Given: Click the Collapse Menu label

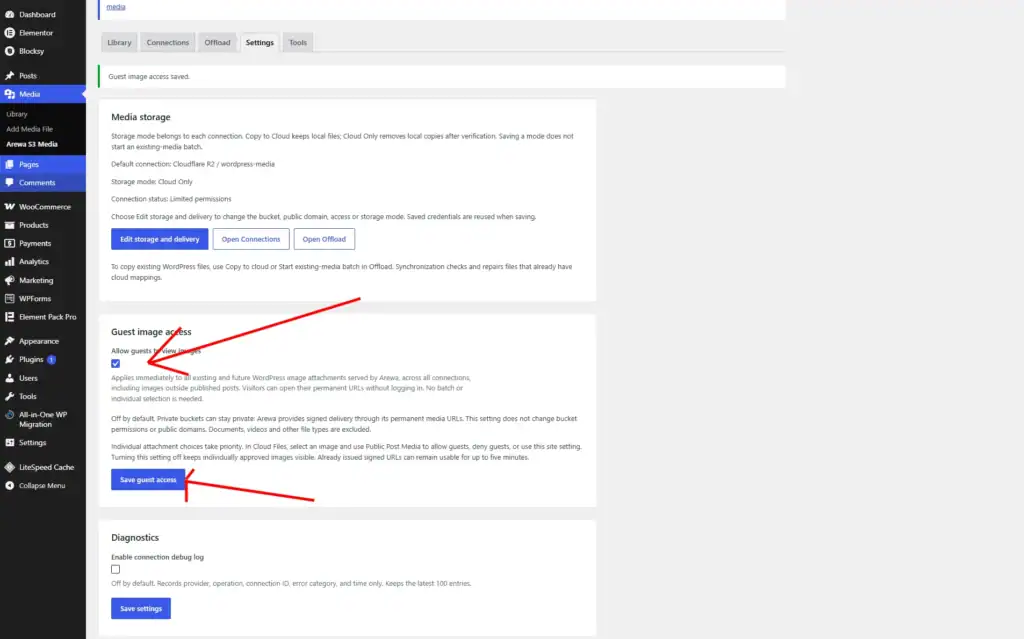Looking at the screenshot, I should [42, 485].
